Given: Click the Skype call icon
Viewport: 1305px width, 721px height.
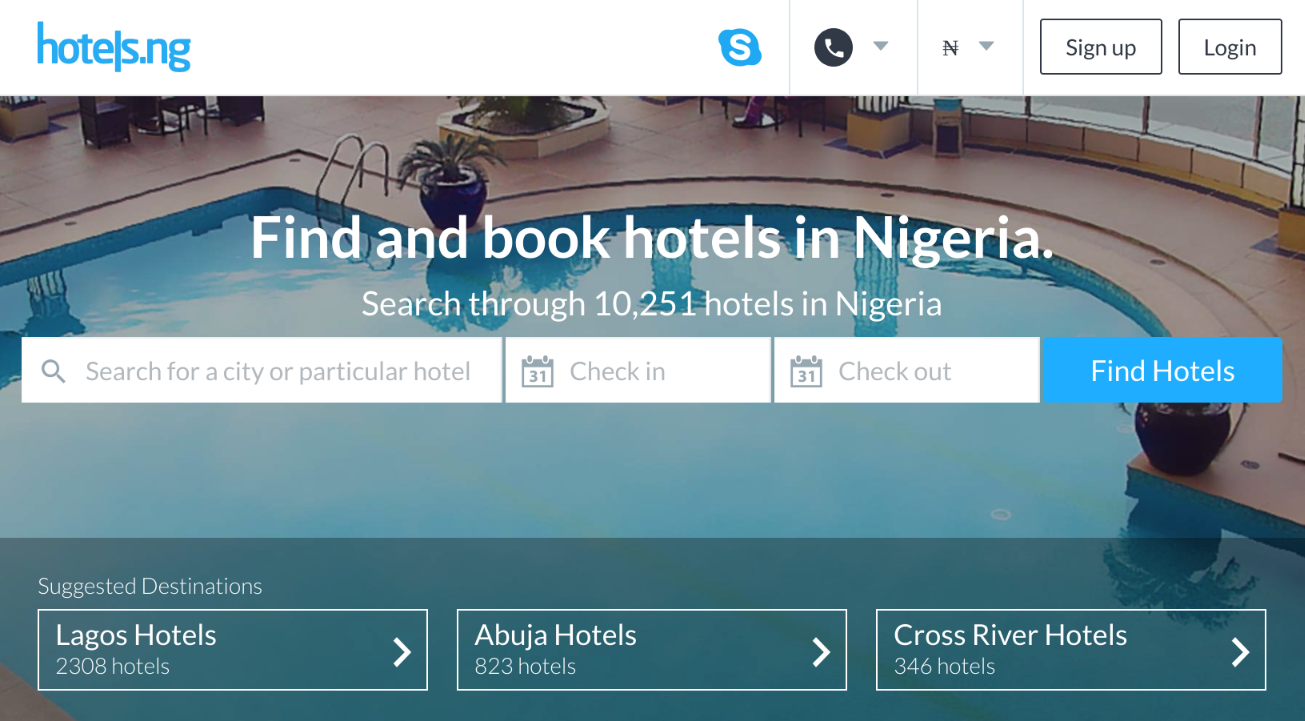Looking at the screenshot, I should click(740, 46).
